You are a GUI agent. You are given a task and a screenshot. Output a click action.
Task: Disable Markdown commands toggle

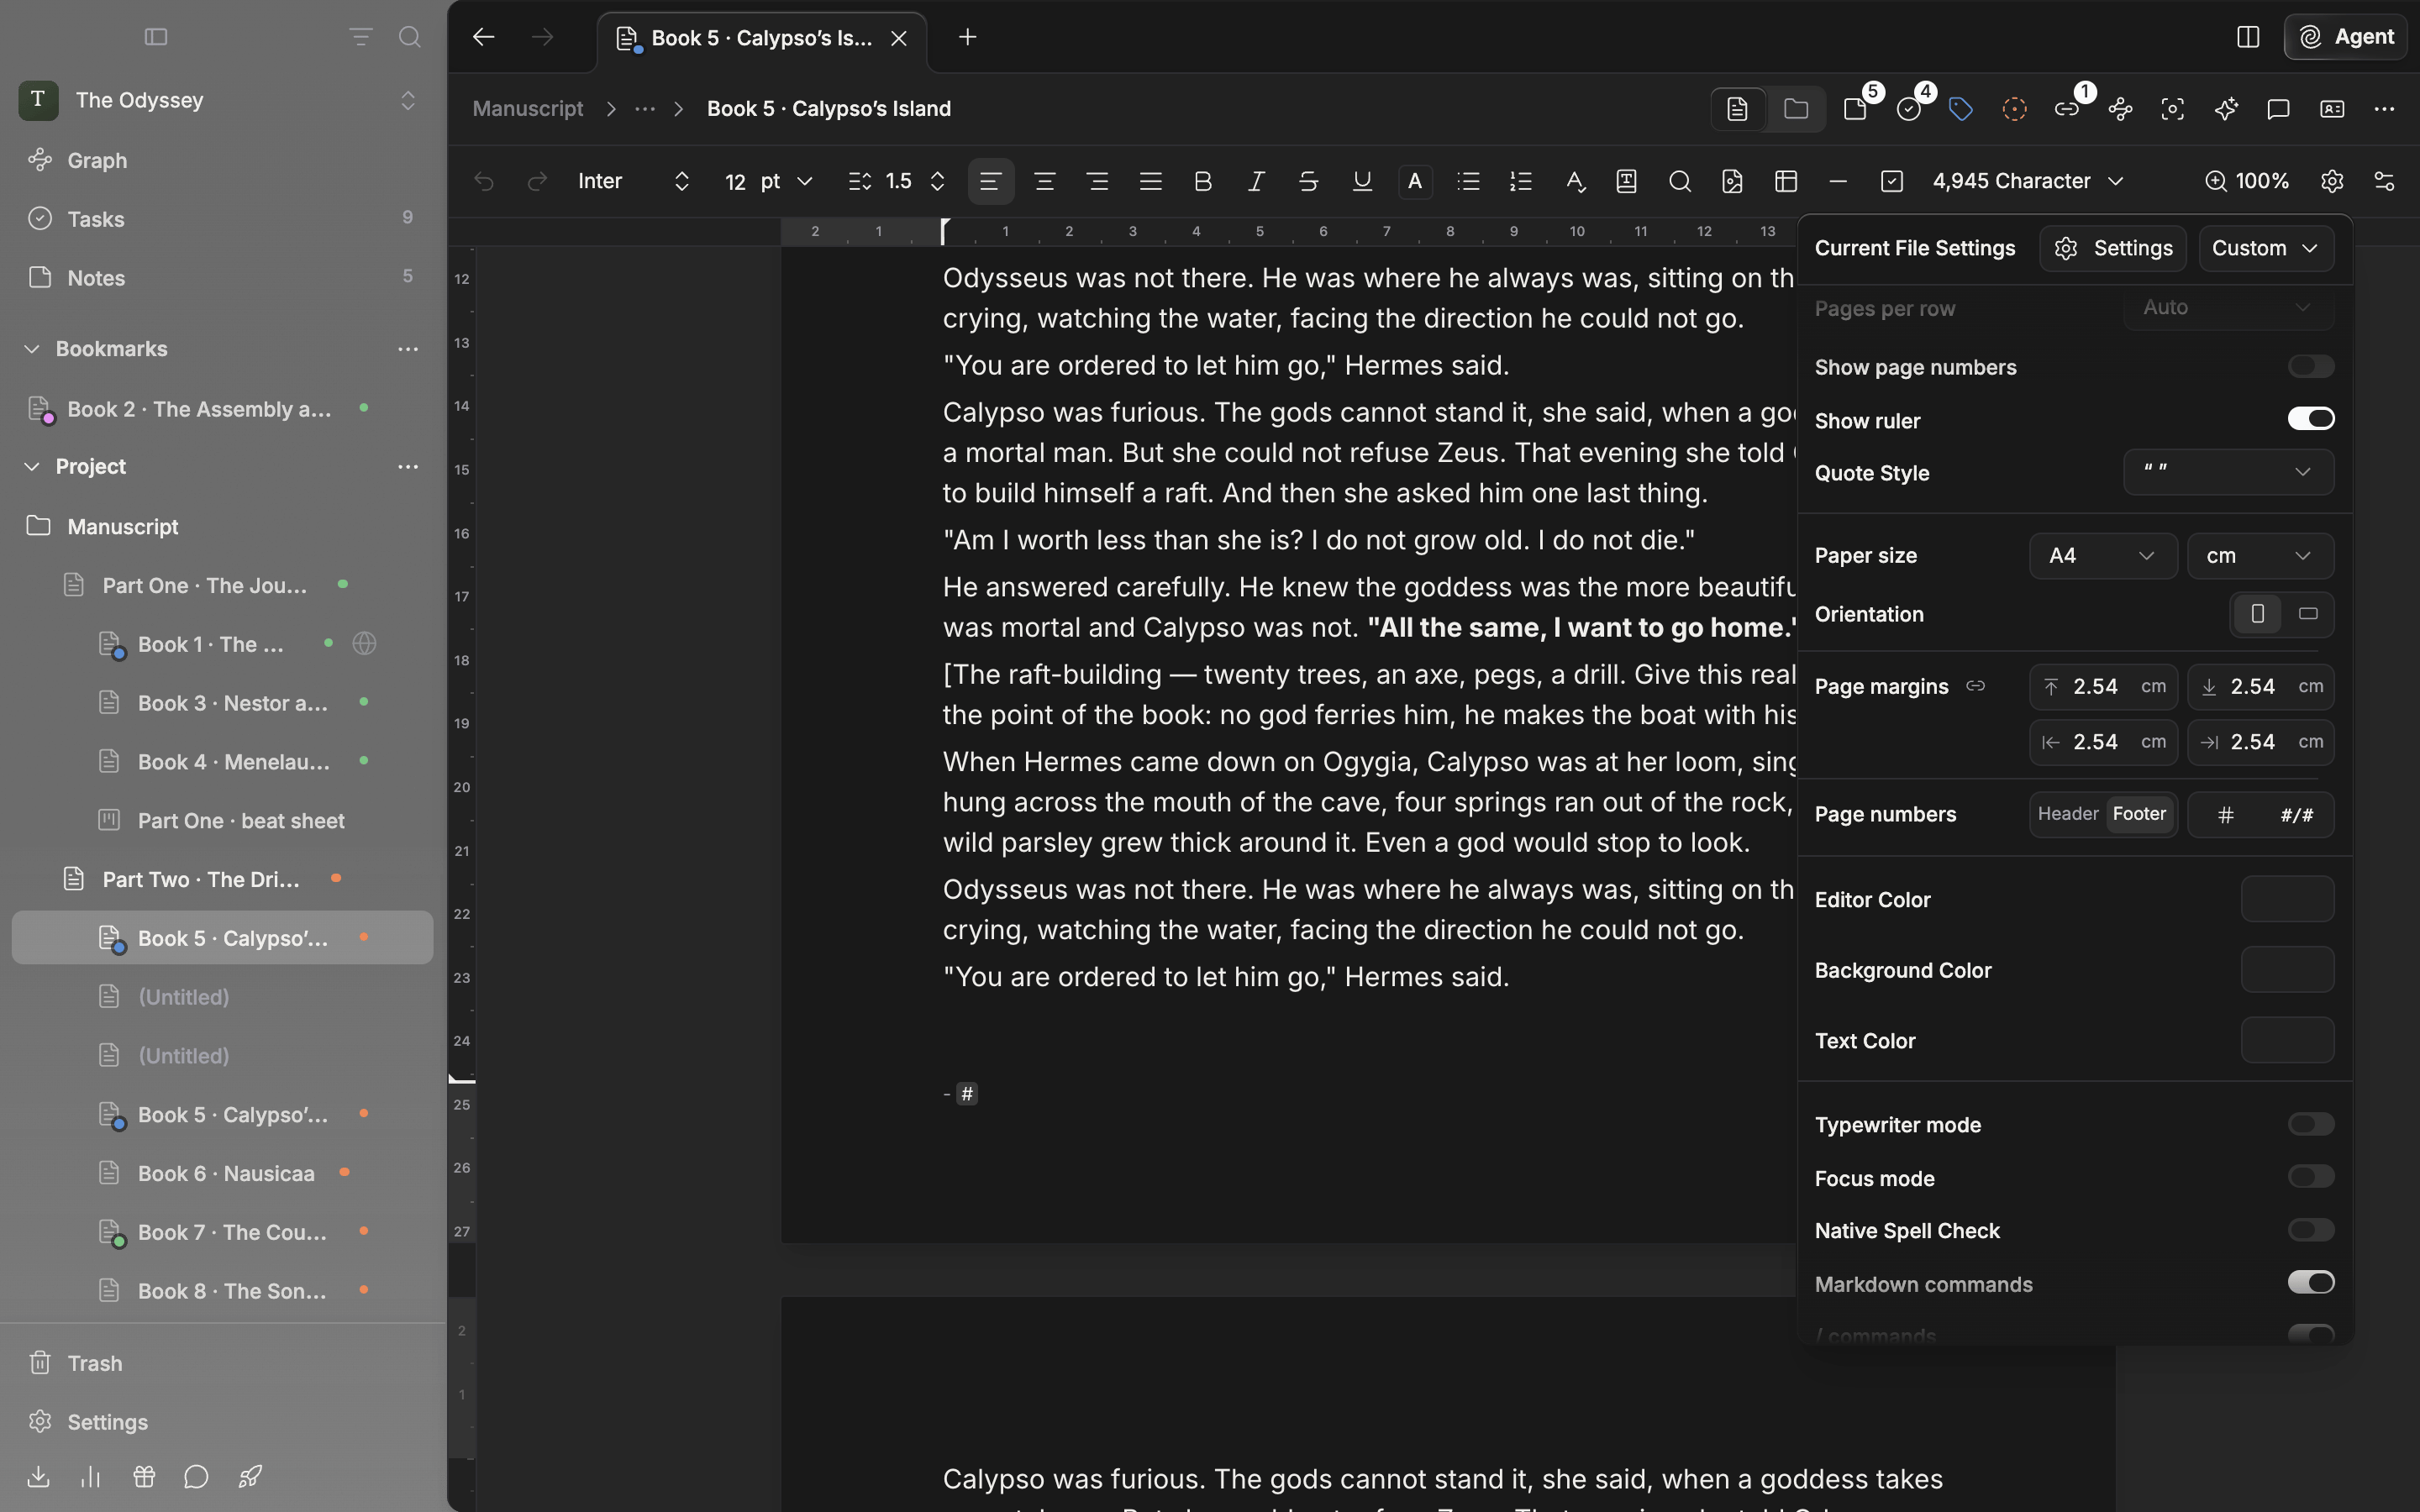pyautogui.click(x=2310, y=1283)
